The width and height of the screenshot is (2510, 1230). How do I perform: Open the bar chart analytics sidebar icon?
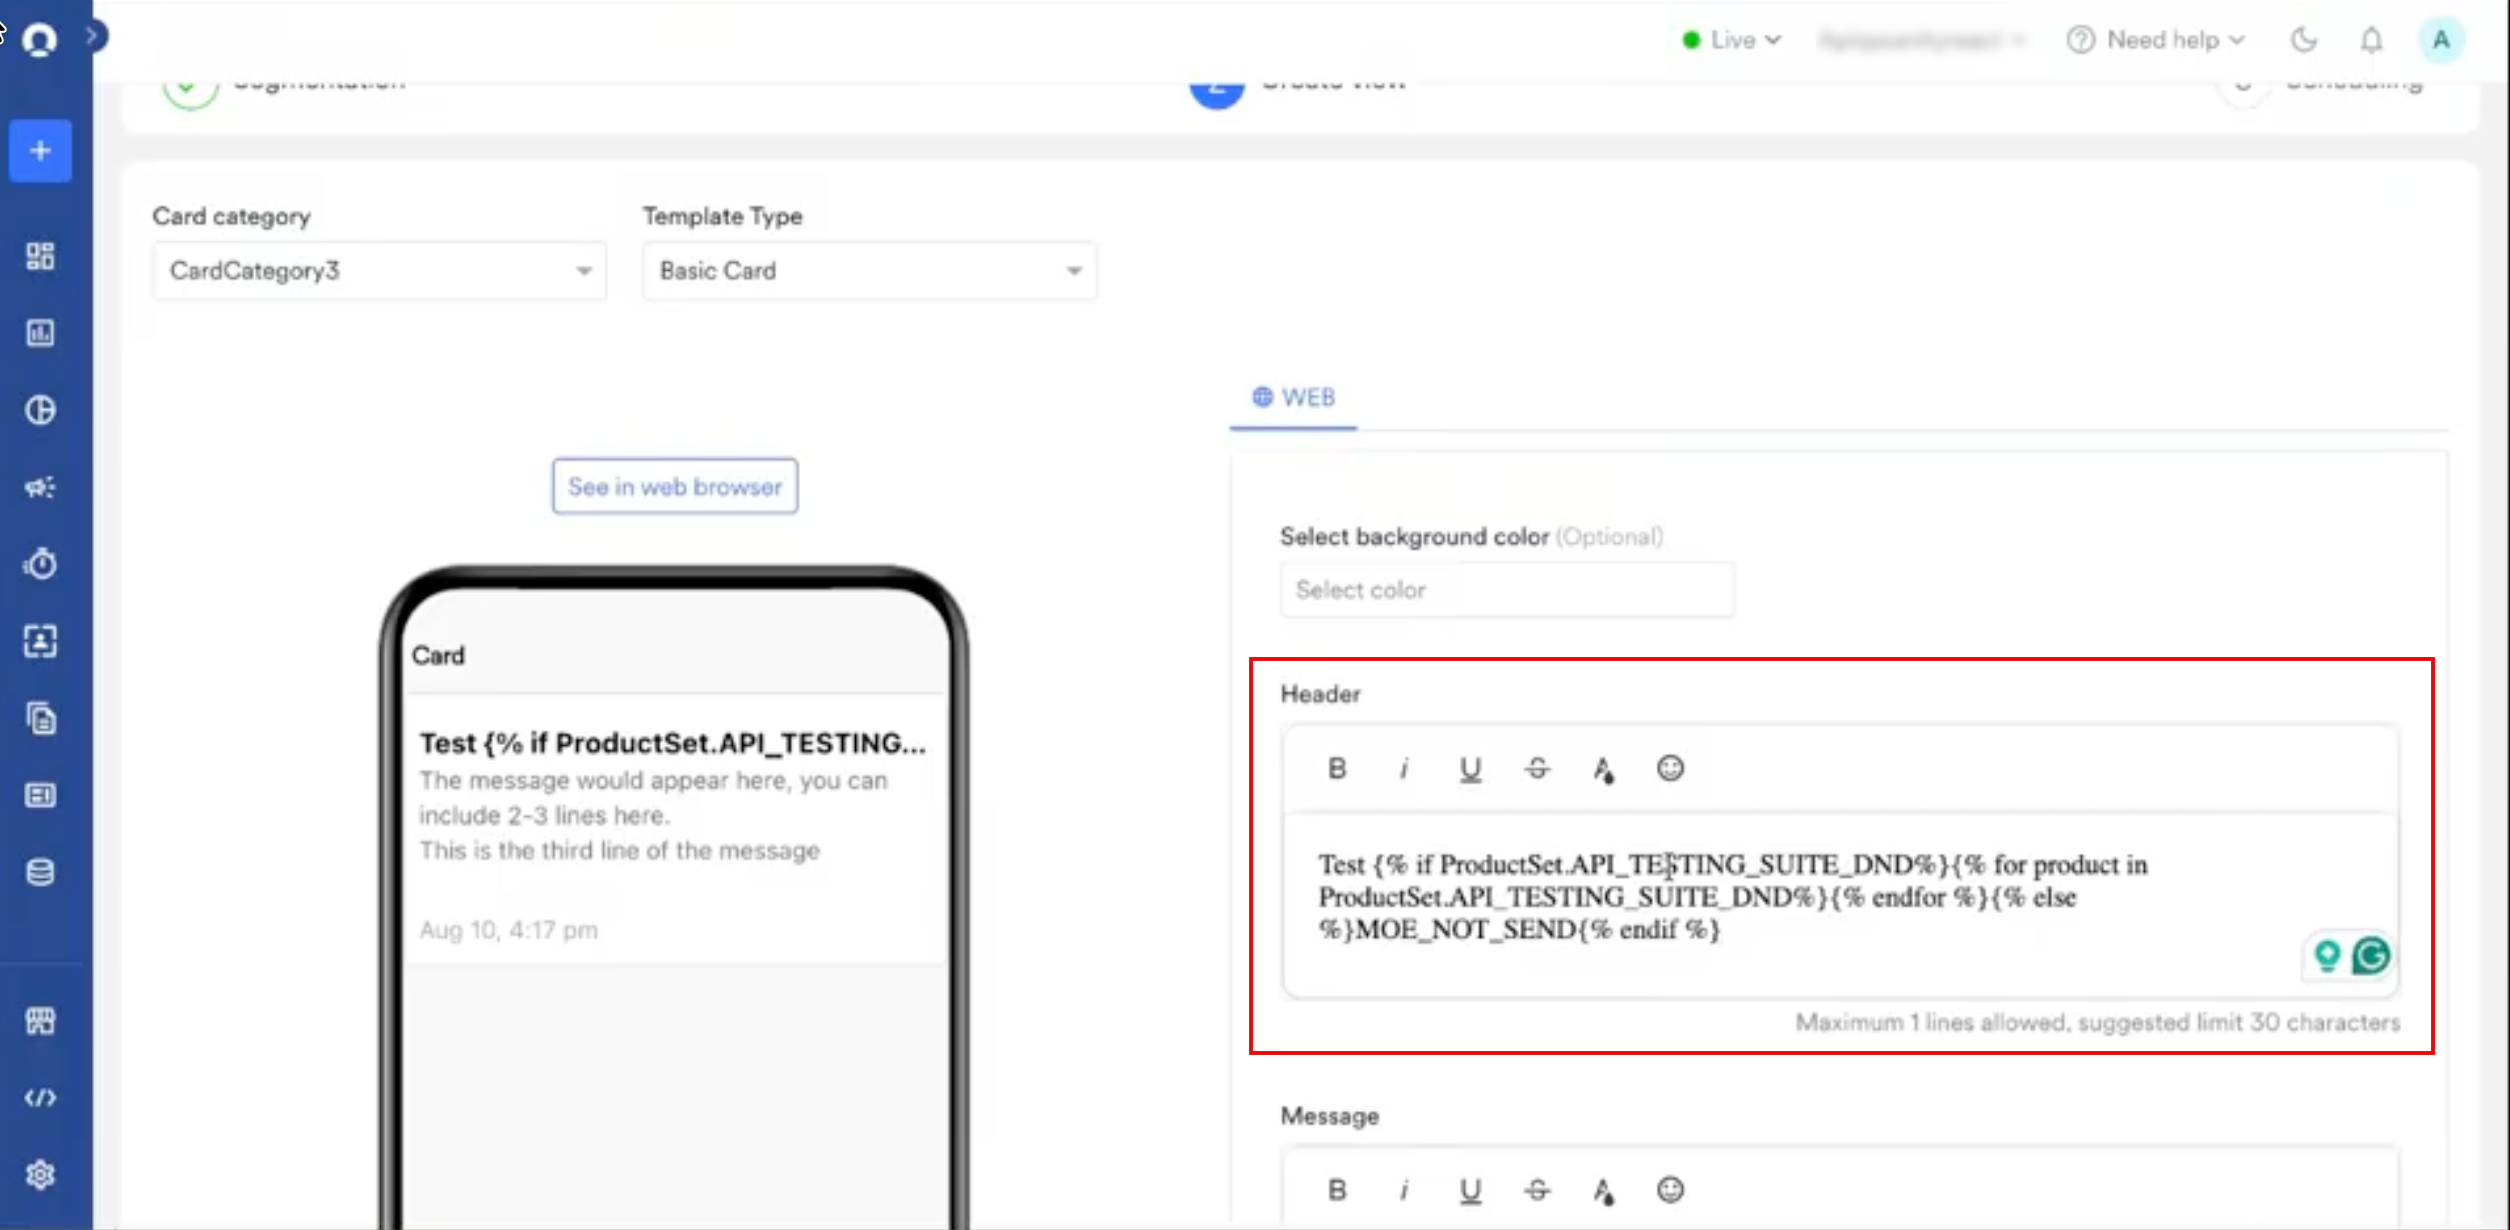pyautogui.click(x=40, y=333)
